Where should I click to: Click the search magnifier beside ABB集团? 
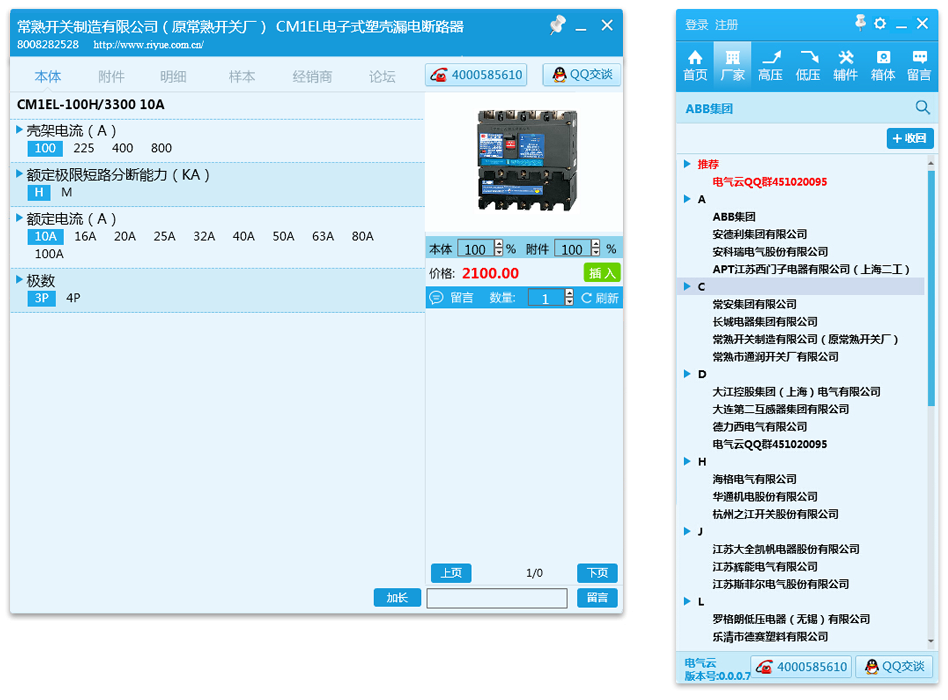(x=923, y=108)
